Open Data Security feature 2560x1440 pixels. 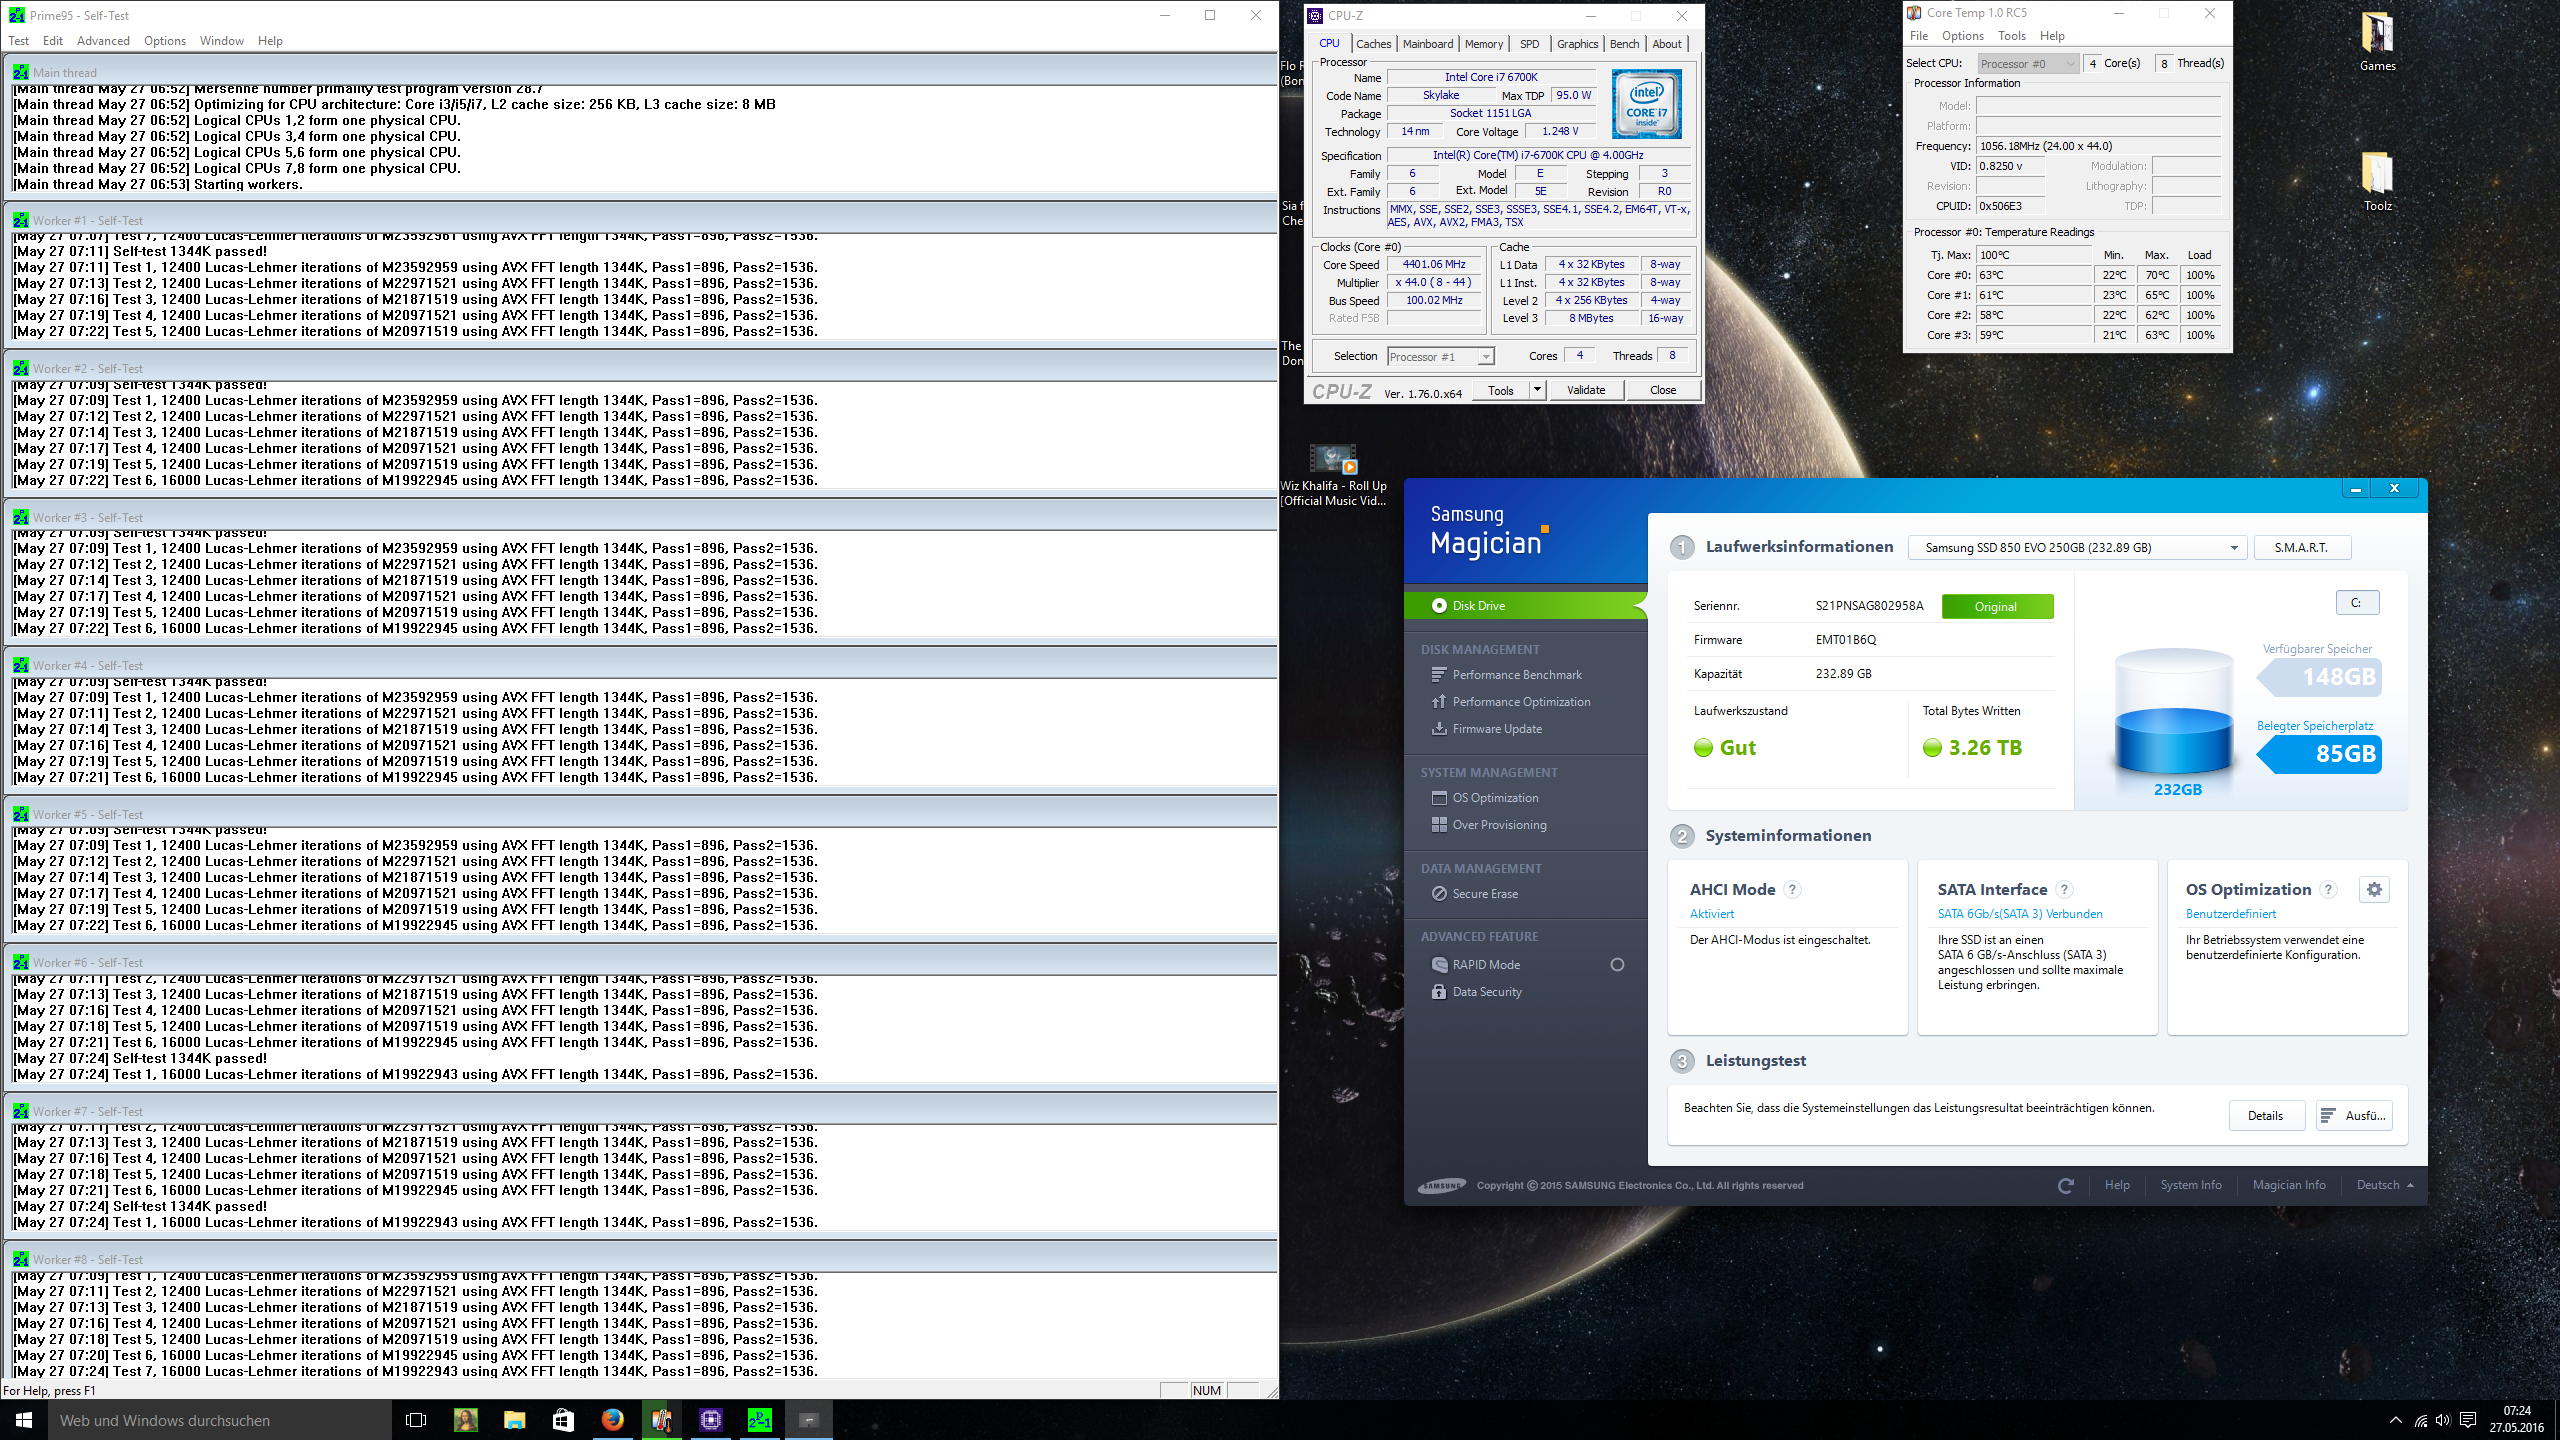(x=1486, y=992)
